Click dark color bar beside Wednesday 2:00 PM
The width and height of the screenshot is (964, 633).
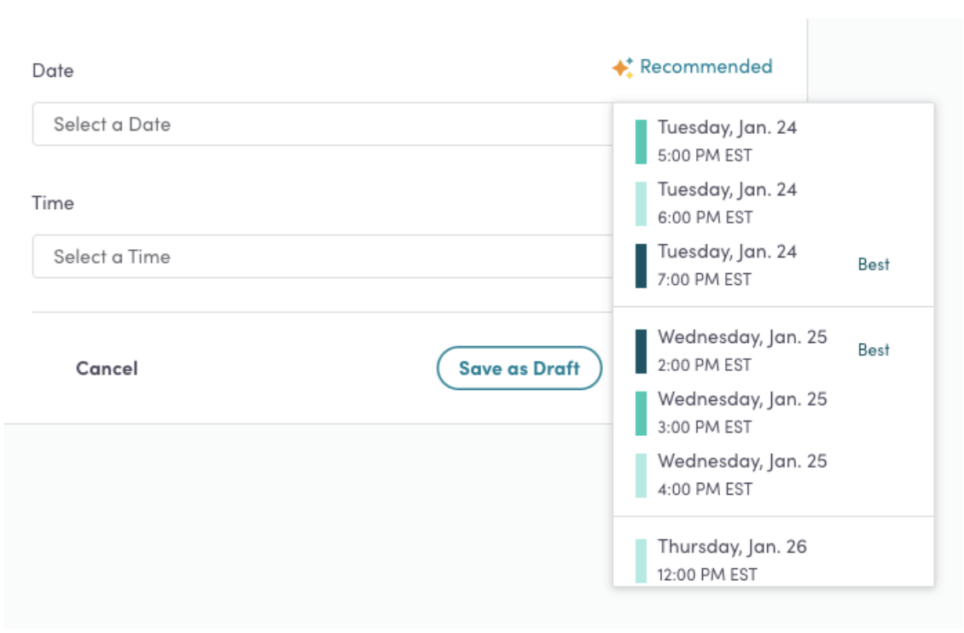(x=641, y=351)
